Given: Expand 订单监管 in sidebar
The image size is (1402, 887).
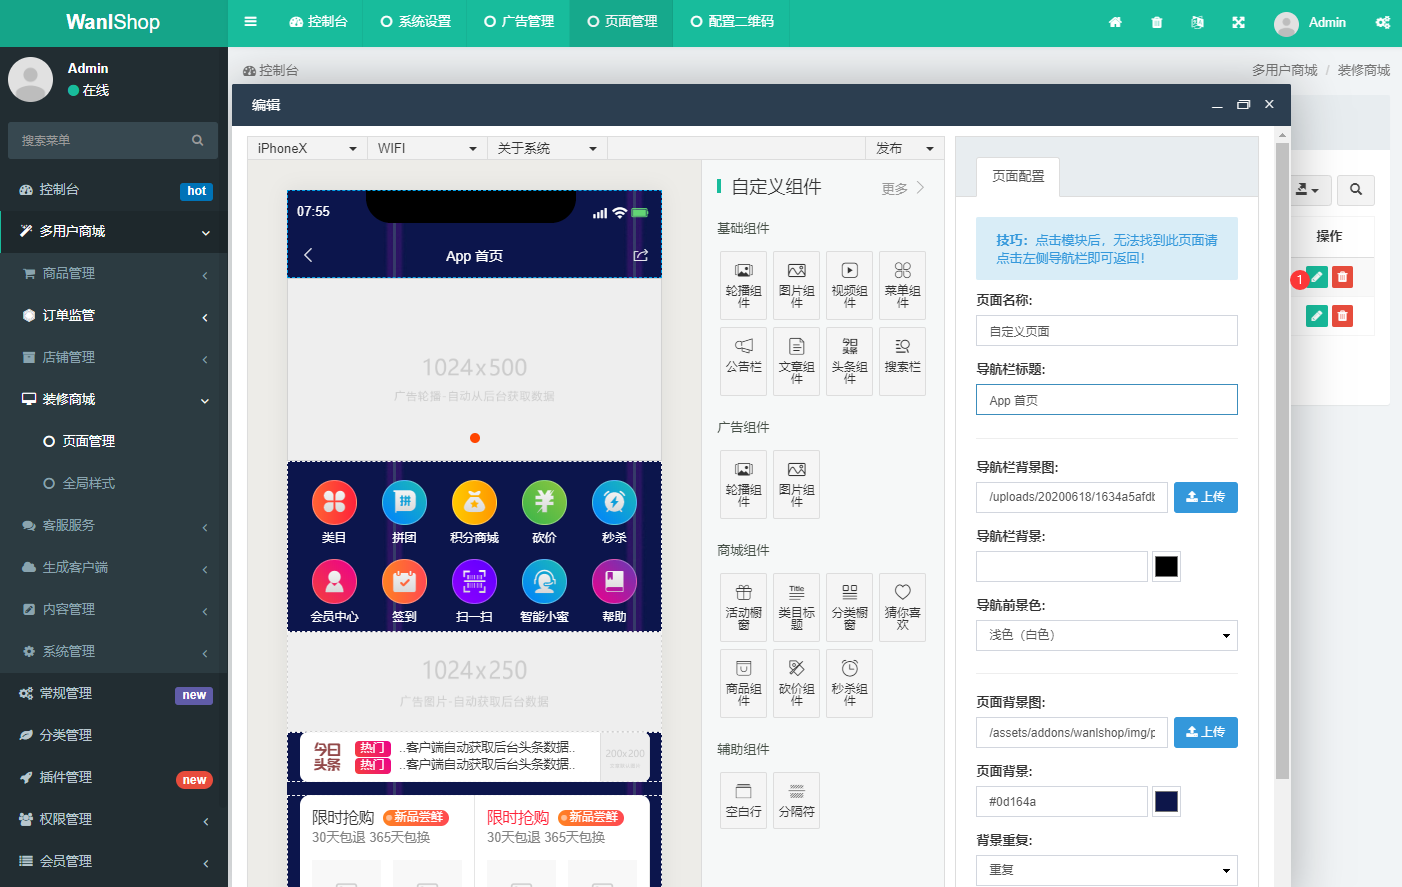Looking at the screenshot, I should point(114,315).
